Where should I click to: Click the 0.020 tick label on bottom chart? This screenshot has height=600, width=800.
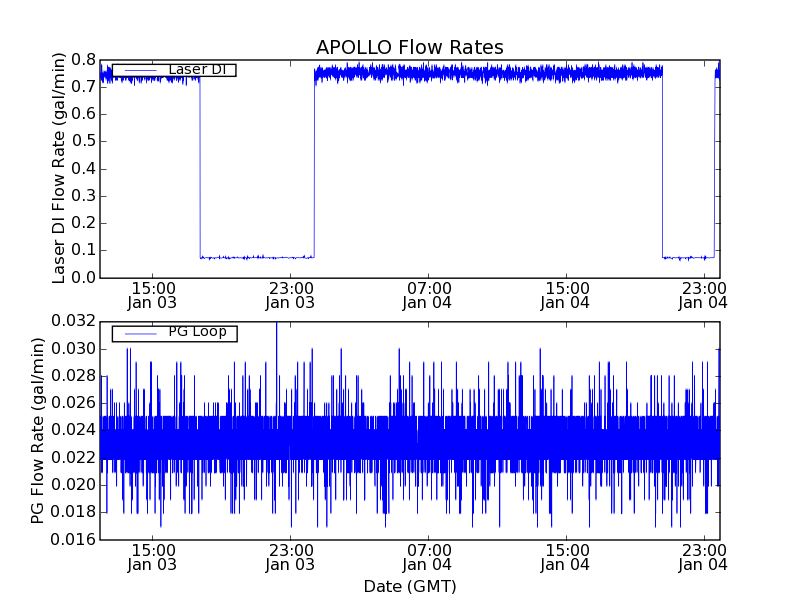point(73,485)
